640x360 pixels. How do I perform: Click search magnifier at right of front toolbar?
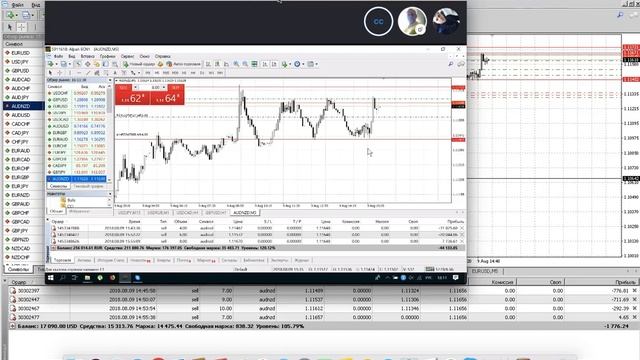tap(451, 64)
